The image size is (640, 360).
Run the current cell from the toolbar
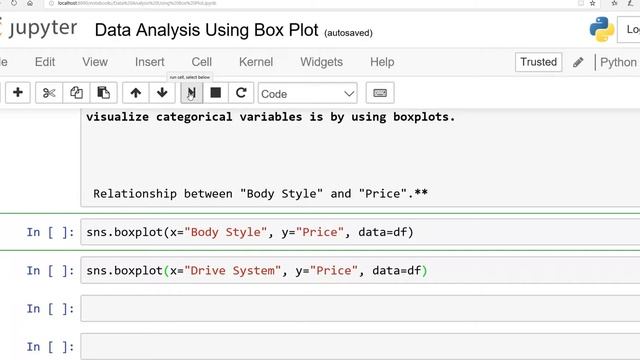pyautogui.click(x=191, y=93)
